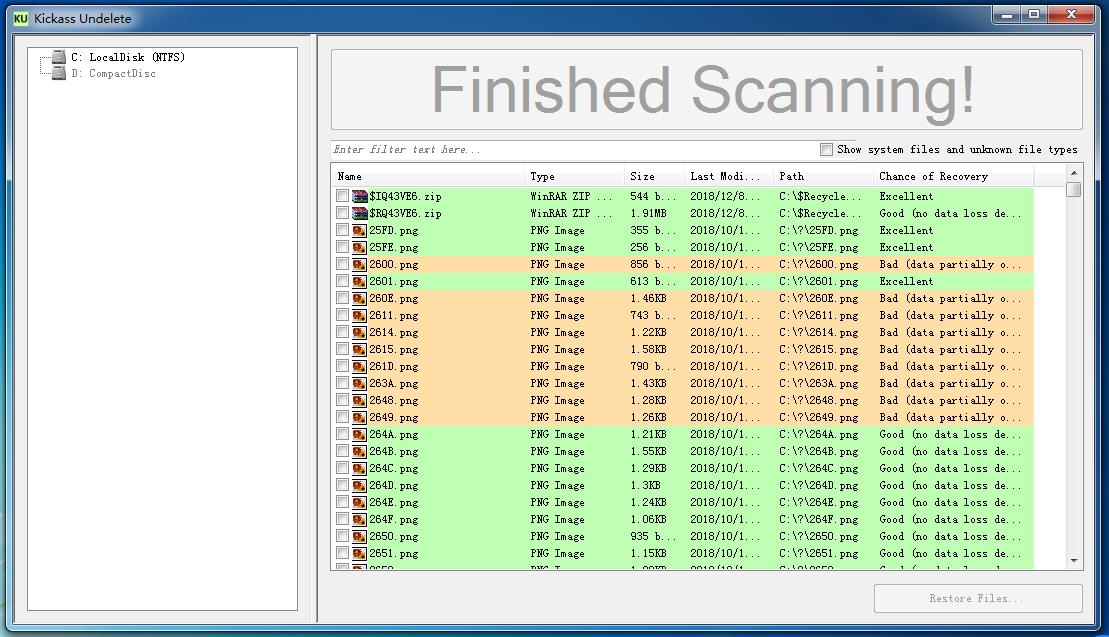Enable Show system files and unknown file types
The image size is (1109, 637).
[x=826, y=149]
